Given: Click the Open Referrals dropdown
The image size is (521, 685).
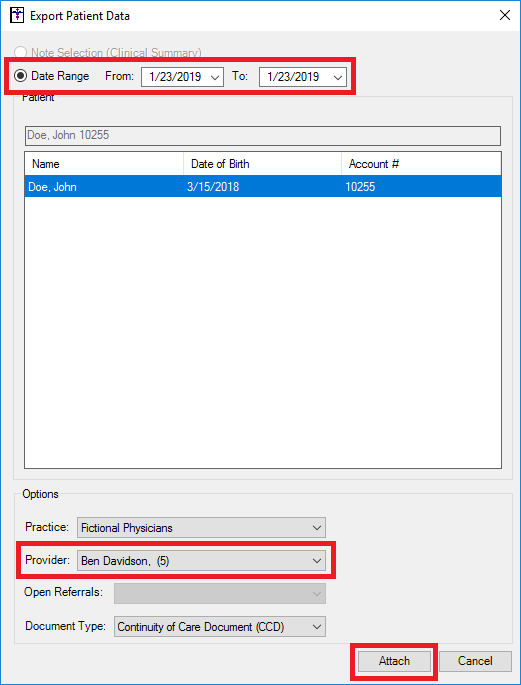Looking at the screenshot, I should pyautogui.click(x=220, y=593).
